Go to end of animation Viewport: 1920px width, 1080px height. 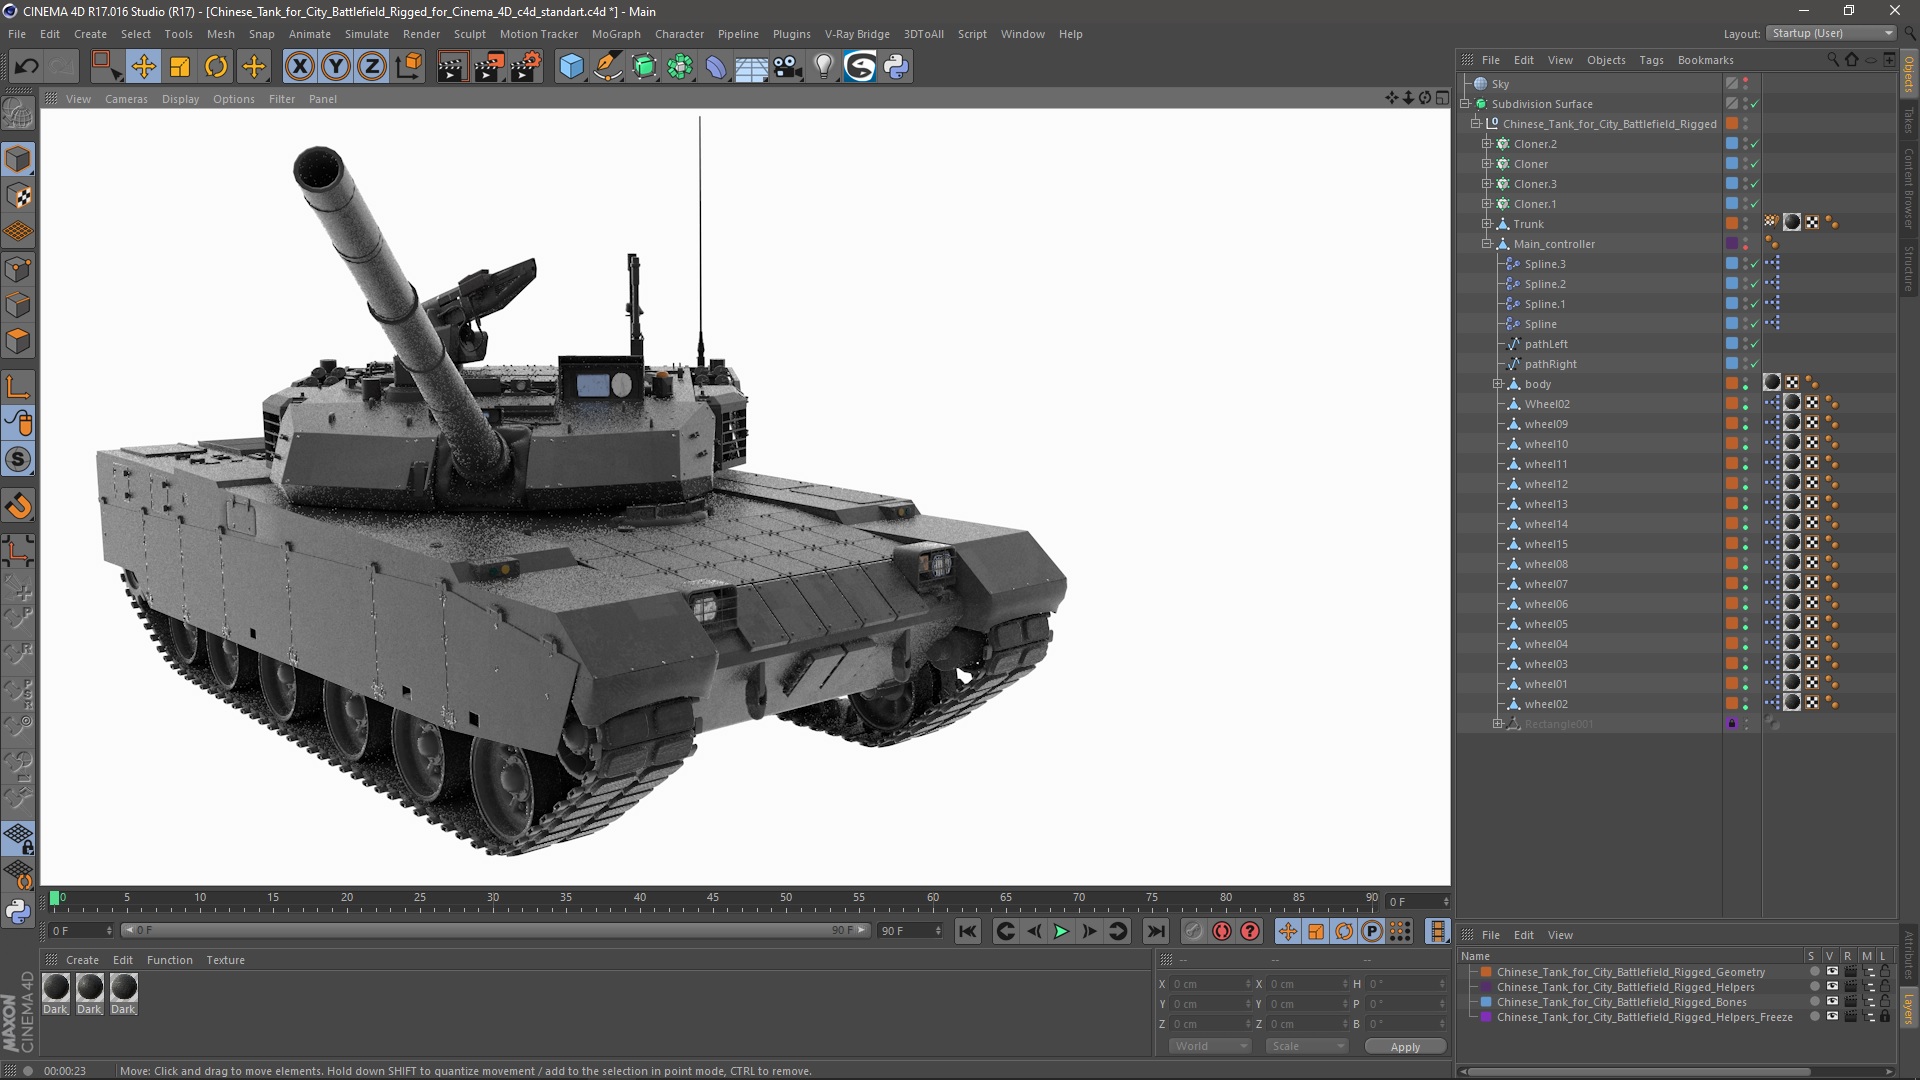point(1155,931)
